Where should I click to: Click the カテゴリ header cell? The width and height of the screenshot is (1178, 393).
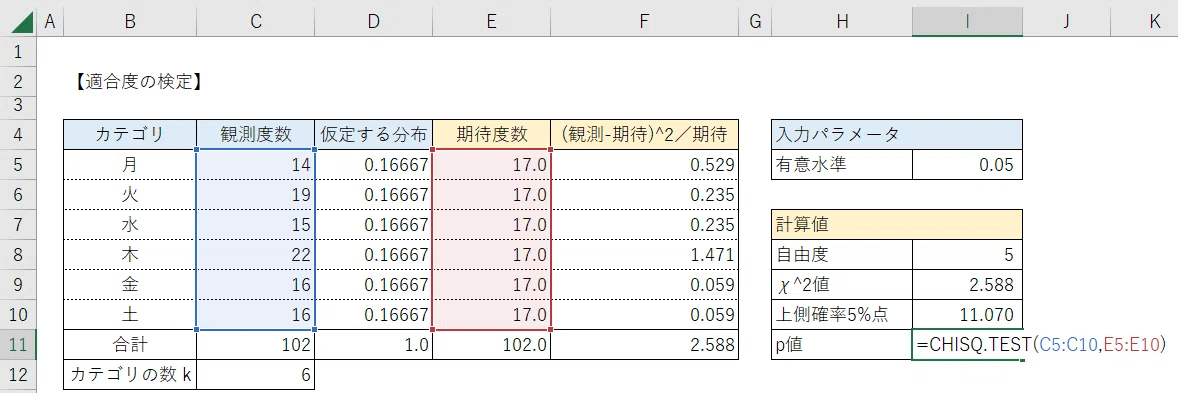point(130,135)
